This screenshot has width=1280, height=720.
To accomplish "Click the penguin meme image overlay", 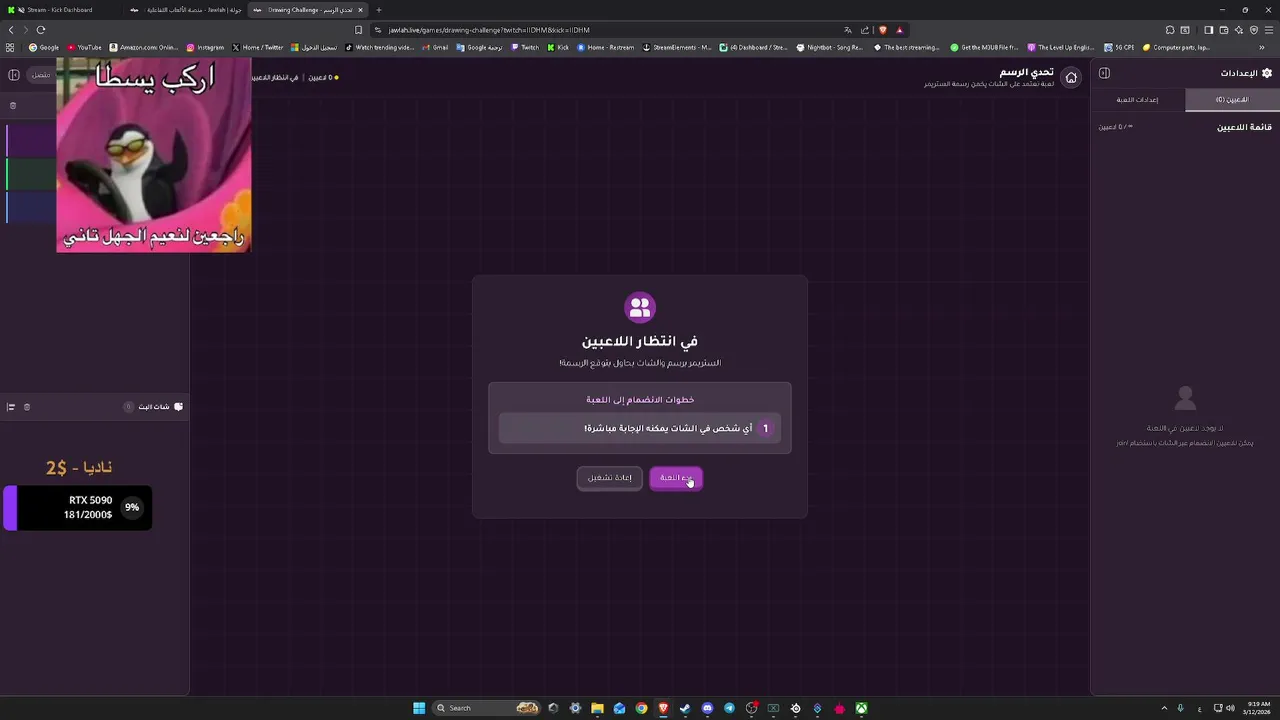I will click(x=153, y=155).
